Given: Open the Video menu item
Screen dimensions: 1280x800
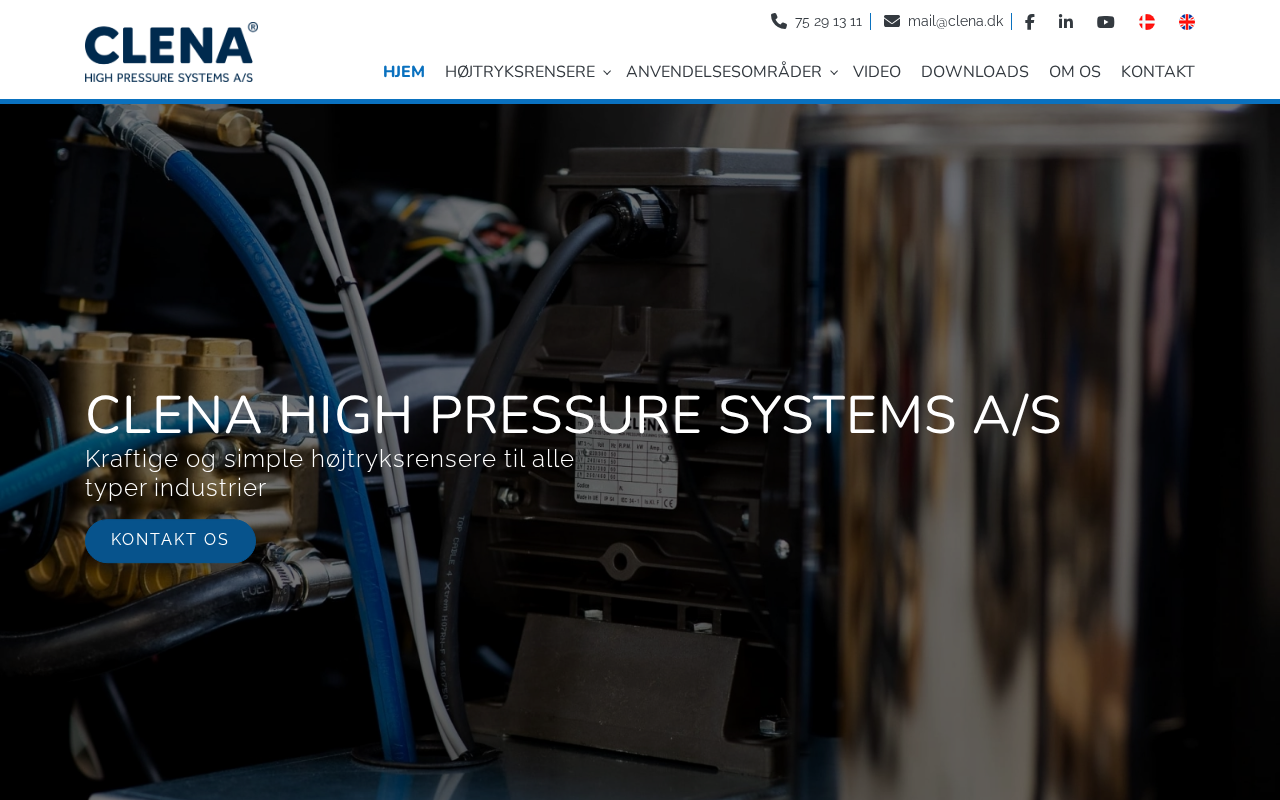Looking at the screenshot, I should [x=877, y=72].
